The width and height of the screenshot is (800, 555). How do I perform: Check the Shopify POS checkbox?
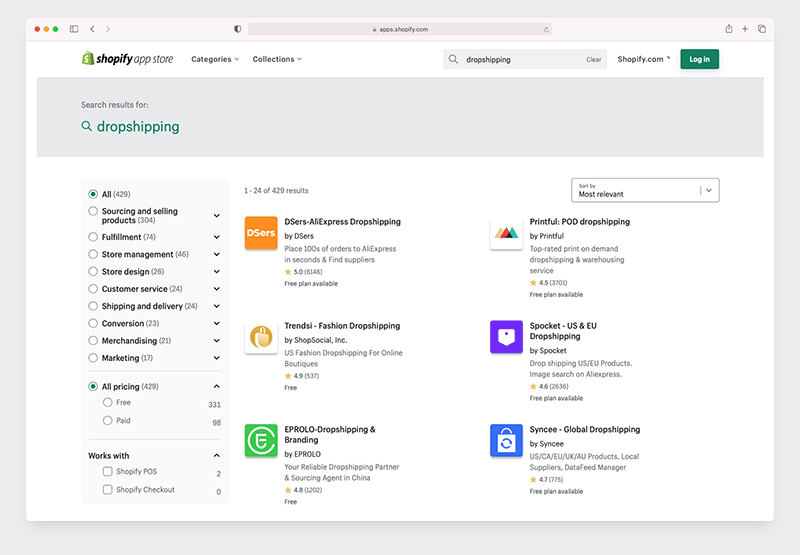[x=107, y=471]
